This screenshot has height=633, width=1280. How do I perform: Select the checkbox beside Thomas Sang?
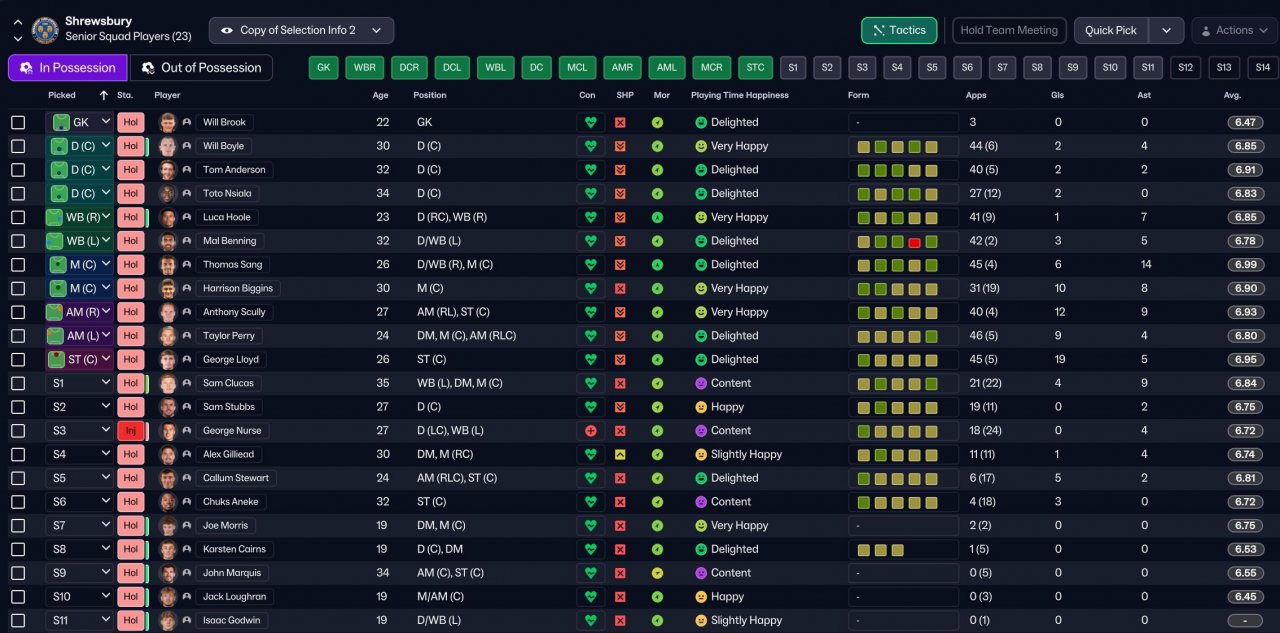tap(18, 265)
